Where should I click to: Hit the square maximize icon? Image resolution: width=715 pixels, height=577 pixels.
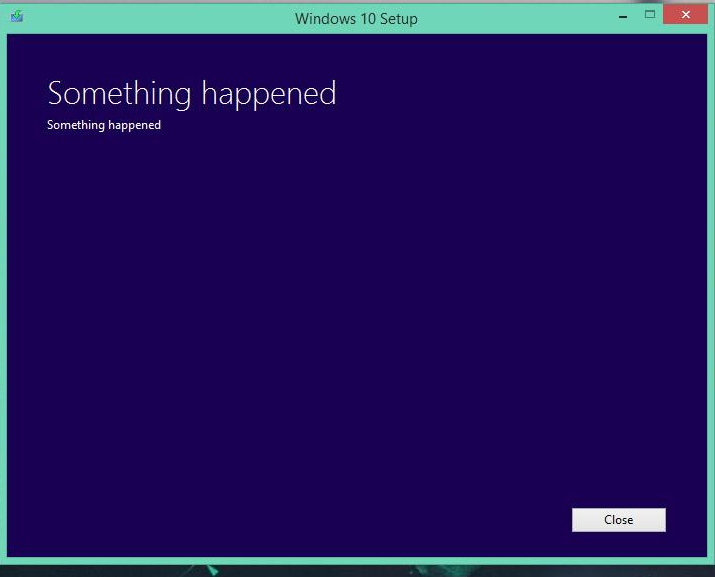pyautogui.click(x=650, y=15)
